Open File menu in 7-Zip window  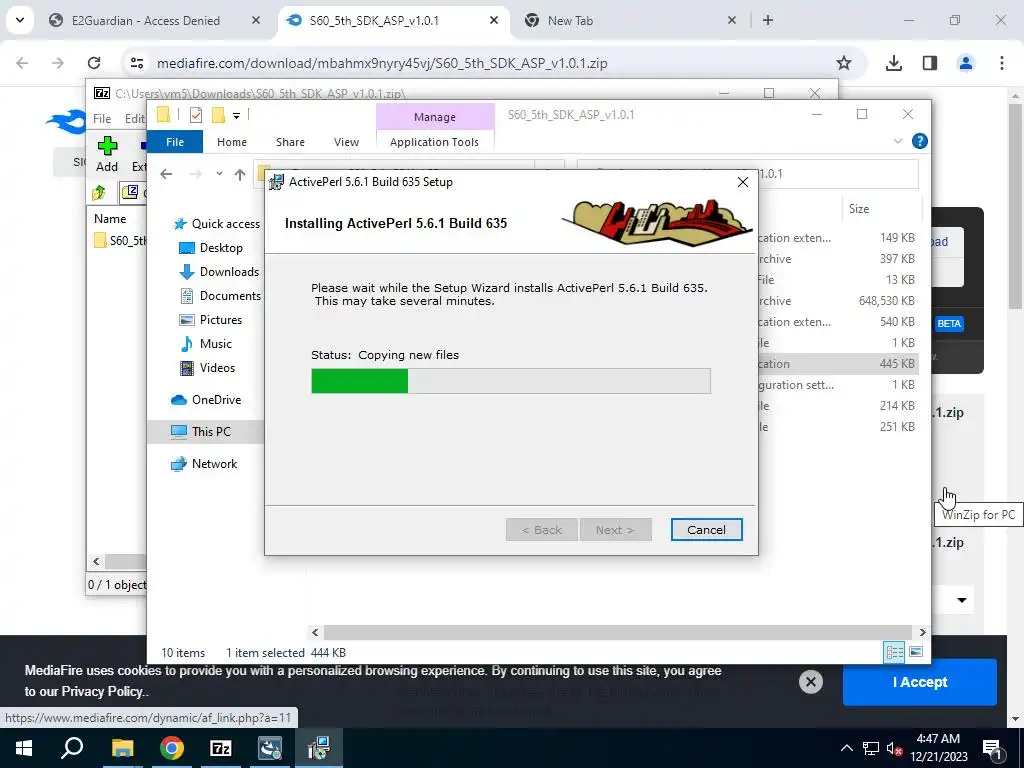(102, 119)
